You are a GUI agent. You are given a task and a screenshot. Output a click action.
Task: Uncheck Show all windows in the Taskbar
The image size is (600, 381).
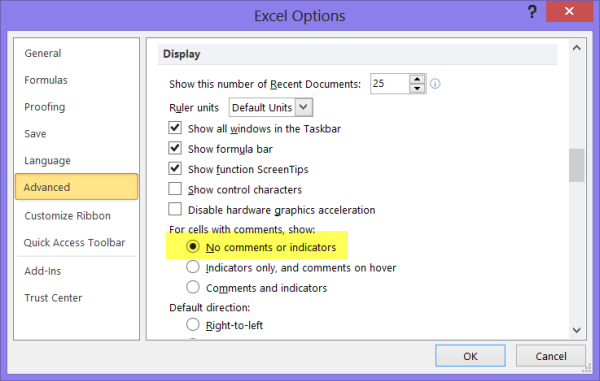(175, 128)
